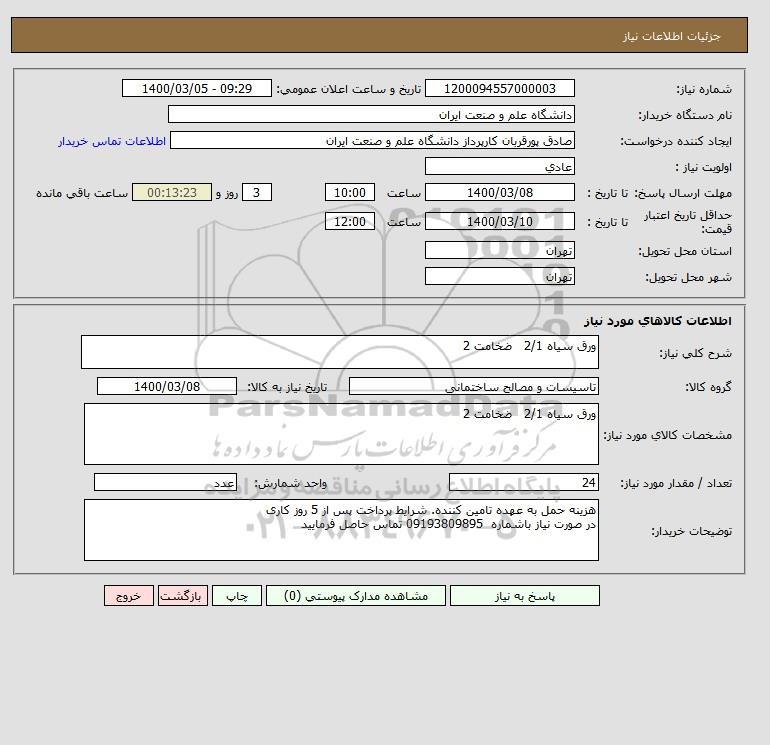Click response deadline date 1400/03/08 in مهلت ارسال پاسخ row
Image resolution: width=770 pixels, height=745 pixels.
click(499, 193)
